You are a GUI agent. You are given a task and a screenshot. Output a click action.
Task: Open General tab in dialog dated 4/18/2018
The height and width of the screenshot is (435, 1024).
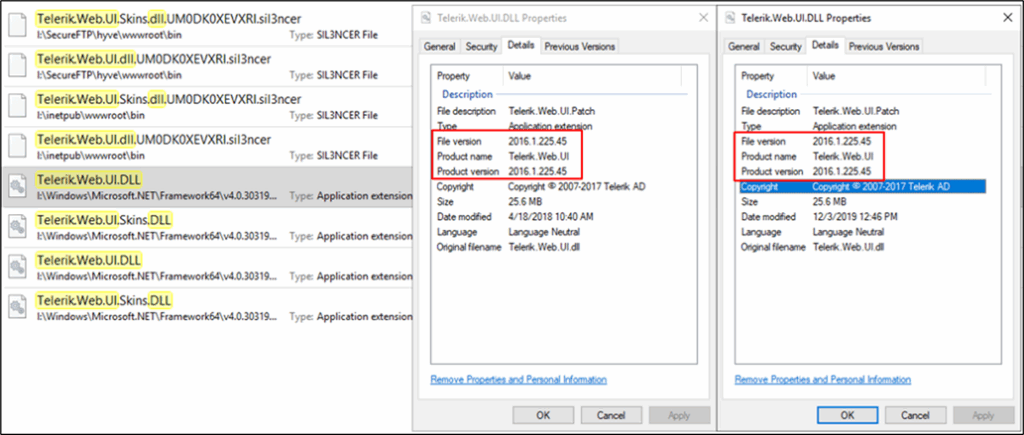[440, 46]
